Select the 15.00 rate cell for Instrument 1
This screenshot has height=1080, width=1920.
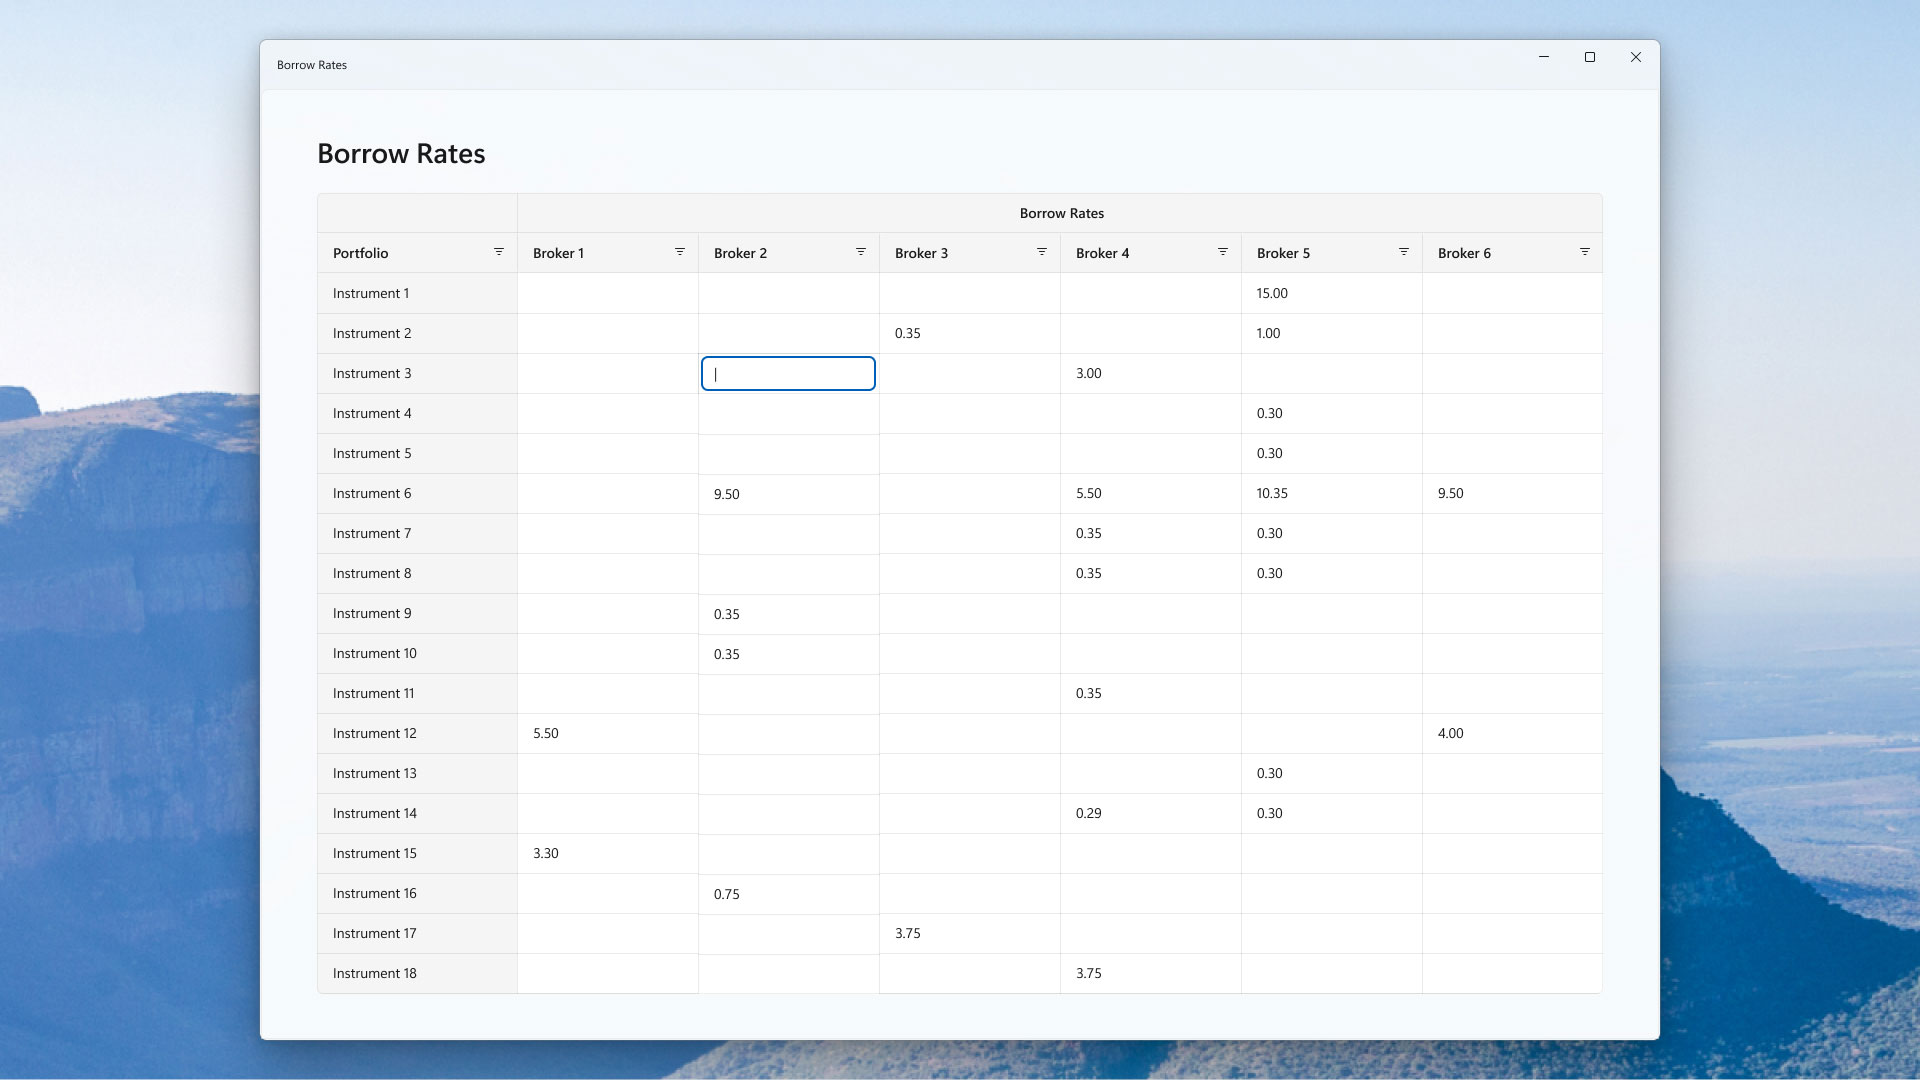click(x=1330, y=293)
